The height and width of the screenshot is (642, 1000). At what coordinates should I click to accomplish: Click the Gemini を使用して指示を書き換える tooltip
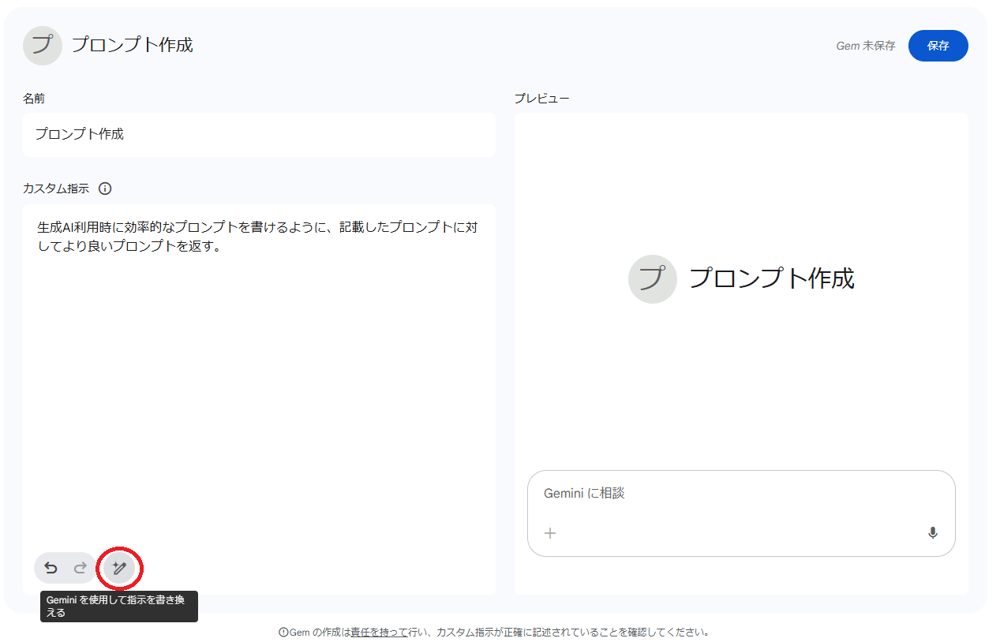click(119, 606)
